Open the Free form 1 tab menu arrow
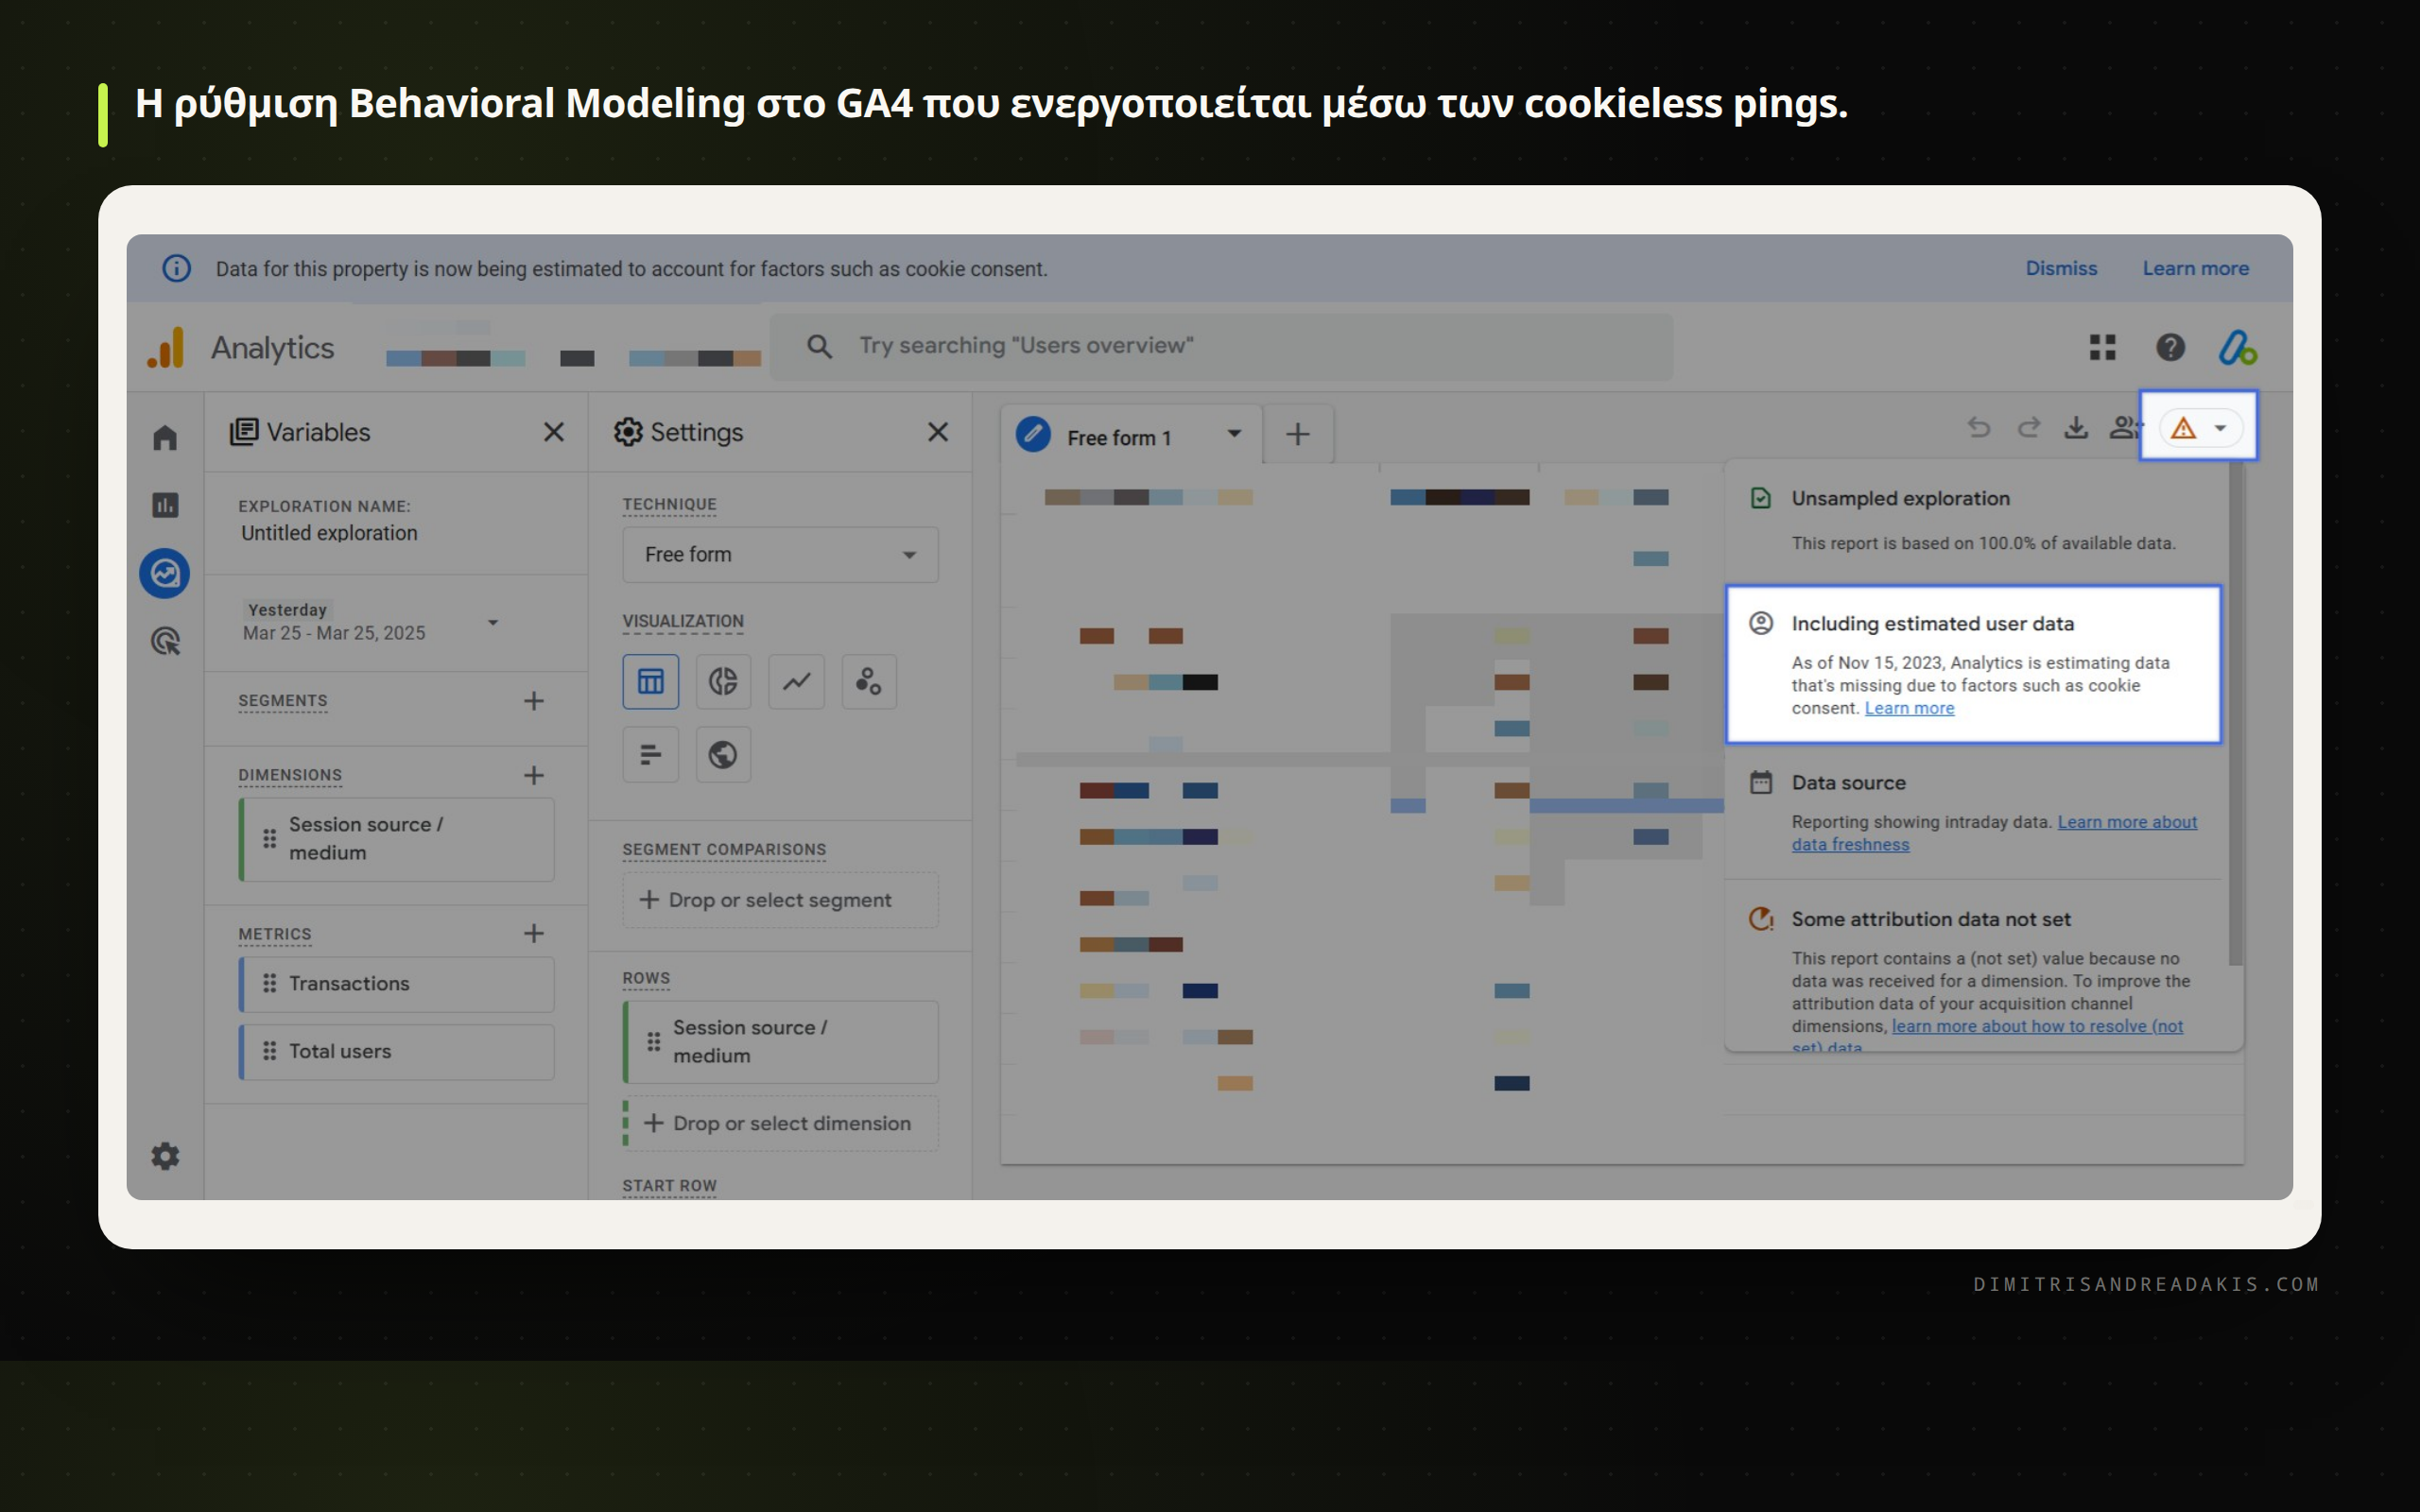This screenshot has height=1512, width=2420. pos(1234,434)
